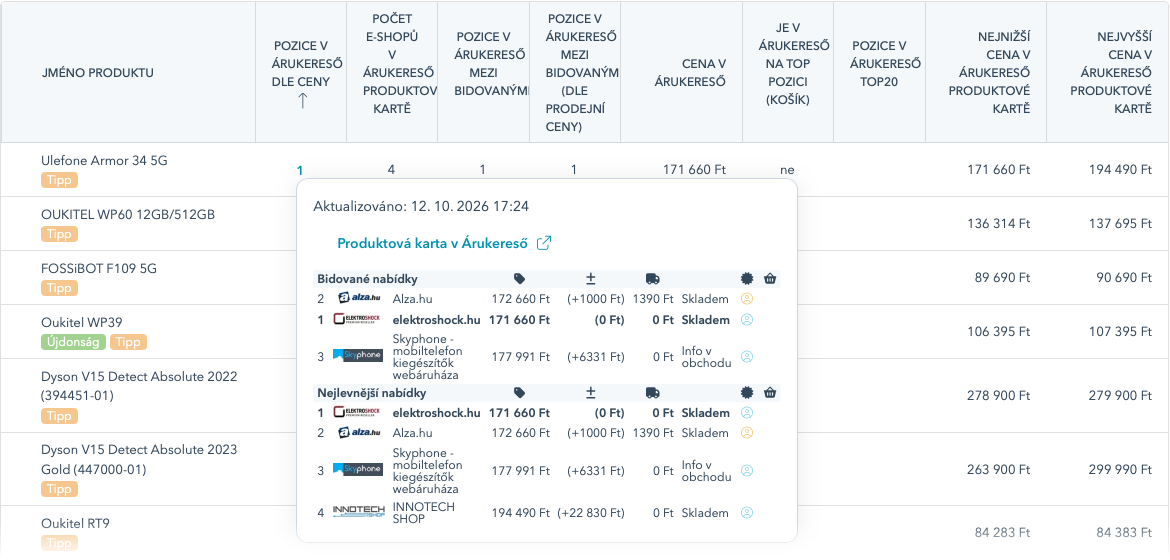Screen dimensions: 1170x560
Task: Click plus-minus icon in Nejlevnější nabídky header
Action: coord(590,393)
